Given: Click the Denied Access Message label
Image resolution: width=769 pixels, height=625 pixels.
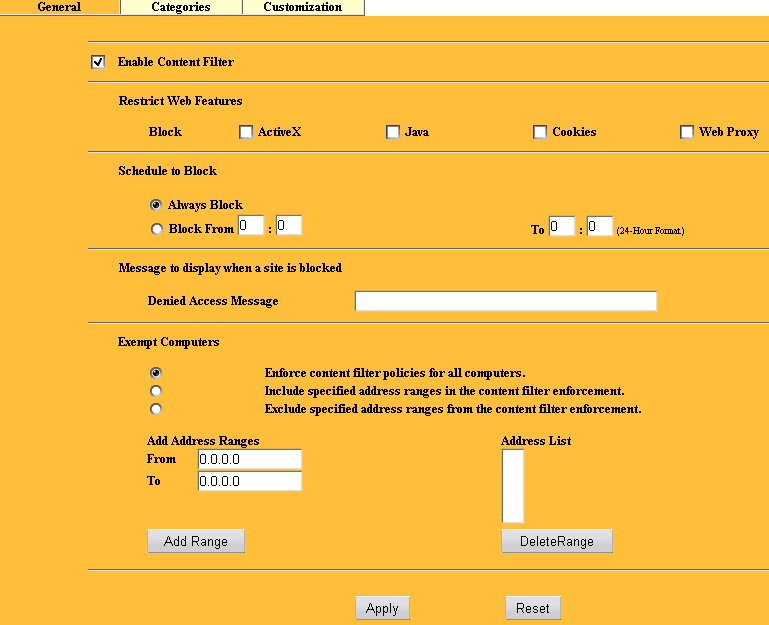Looking at the screenshot, I should (x=213, y=301).
